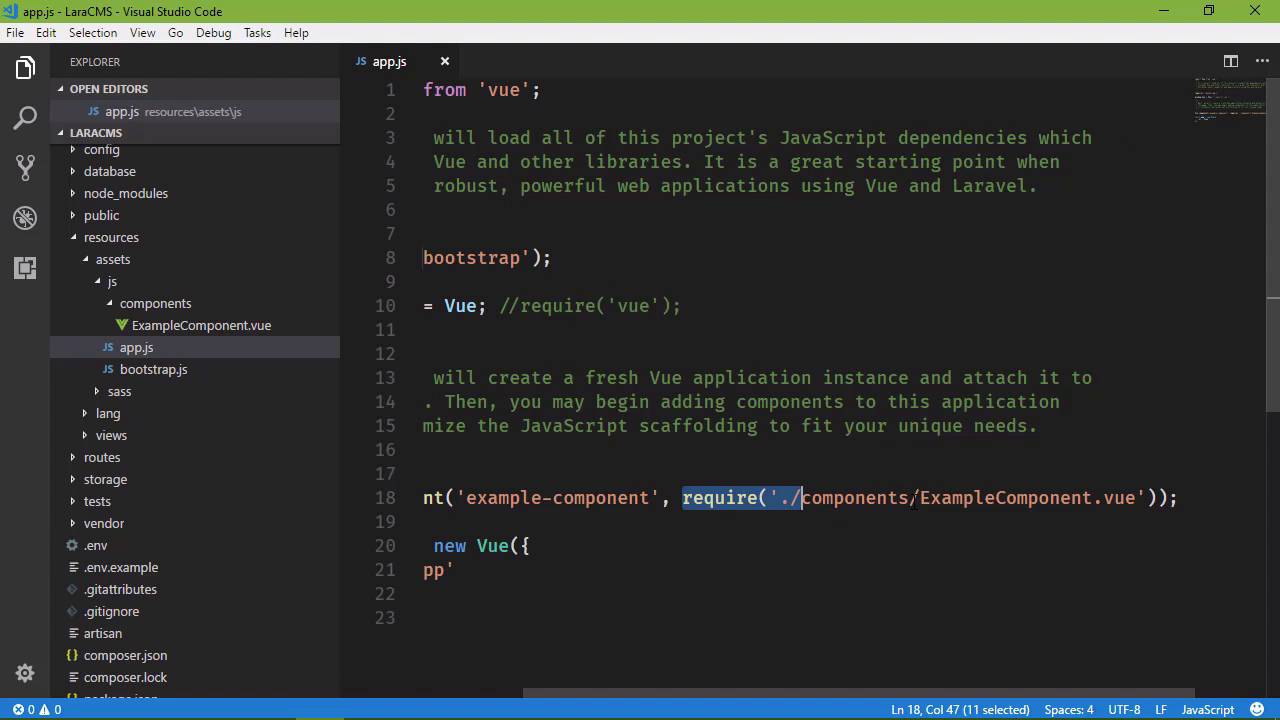Expand the sass folder

pyautogui.click(x=195, y=391)
